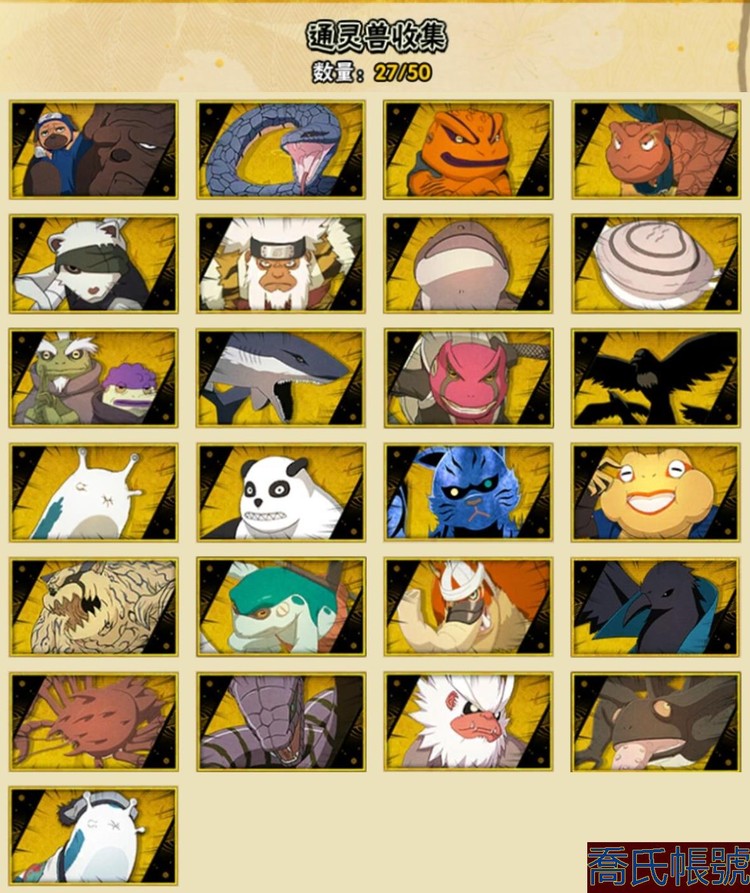
Task: Choose the white weasel with eyepatch card
Action: point(93,264)
